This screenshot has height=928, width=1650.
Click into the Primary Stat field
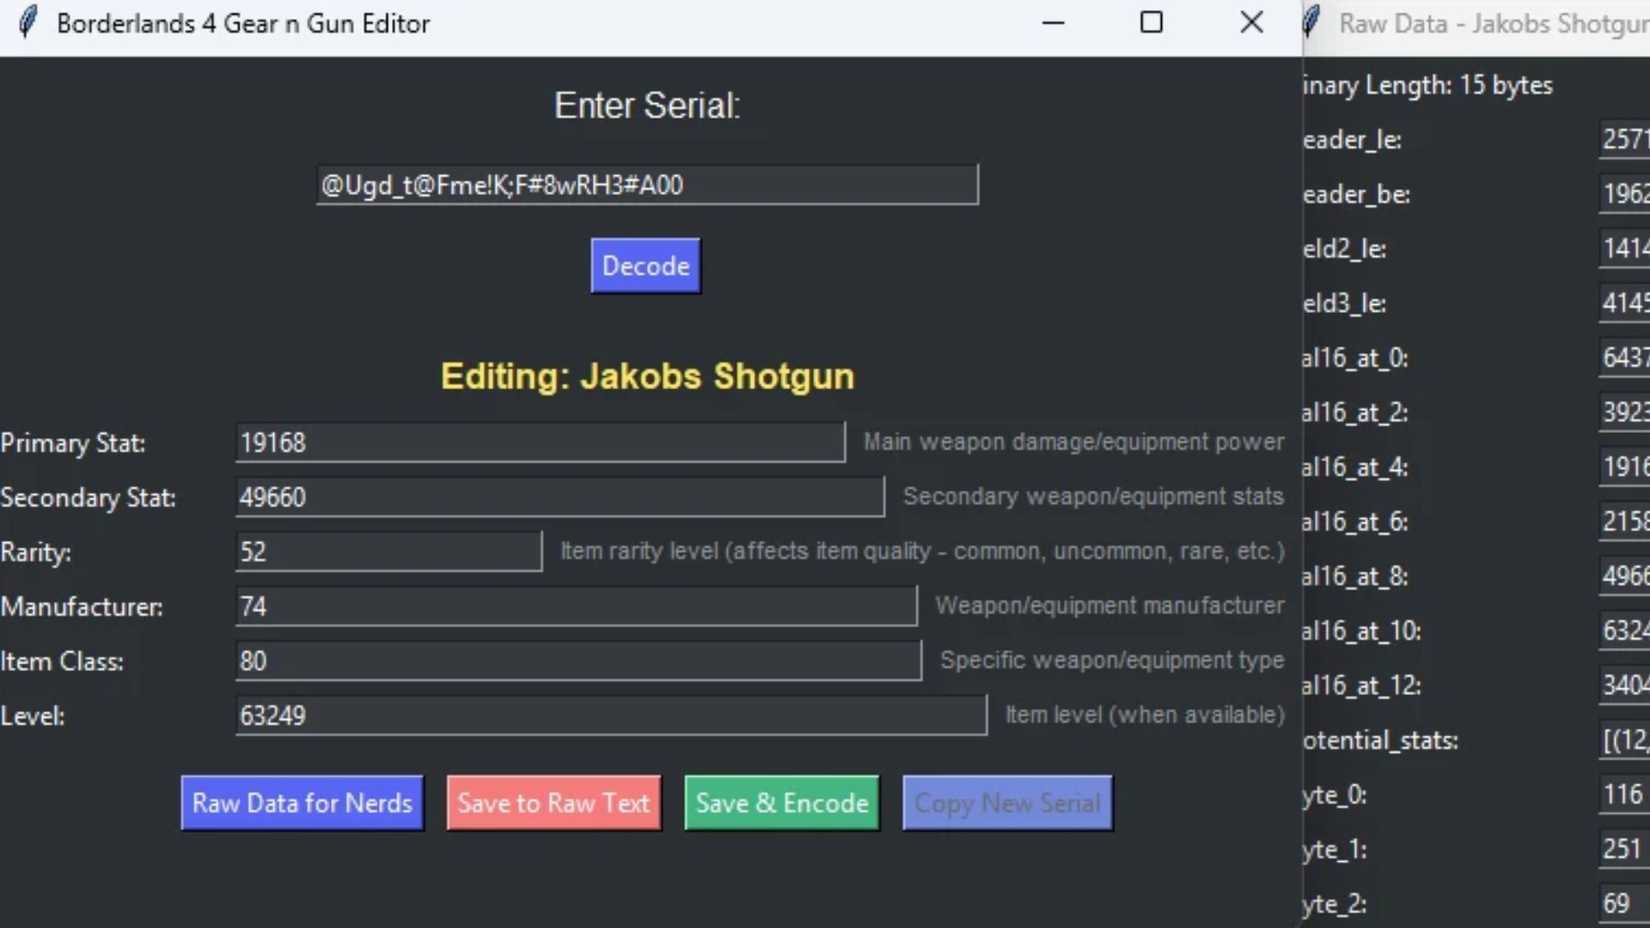pos(540,443)
